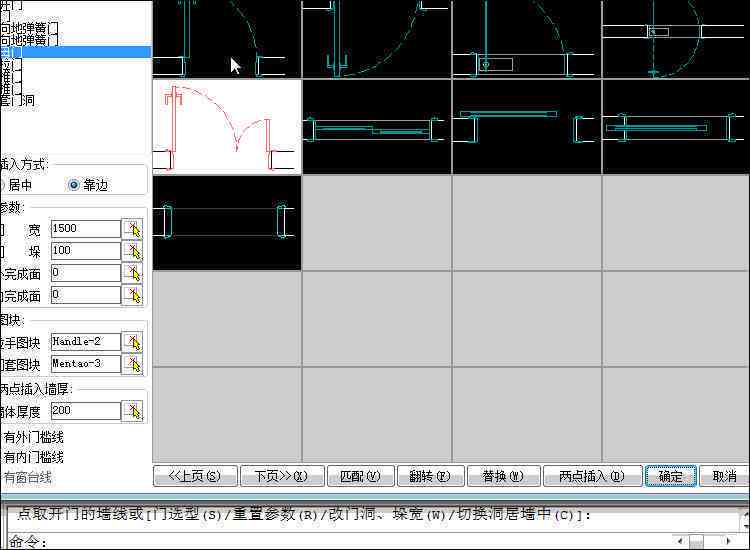Image resolution: width=750 pixels, height=550 pixels.
Task: Click pick icon beside Mentao-3 field
Action: 132,364
